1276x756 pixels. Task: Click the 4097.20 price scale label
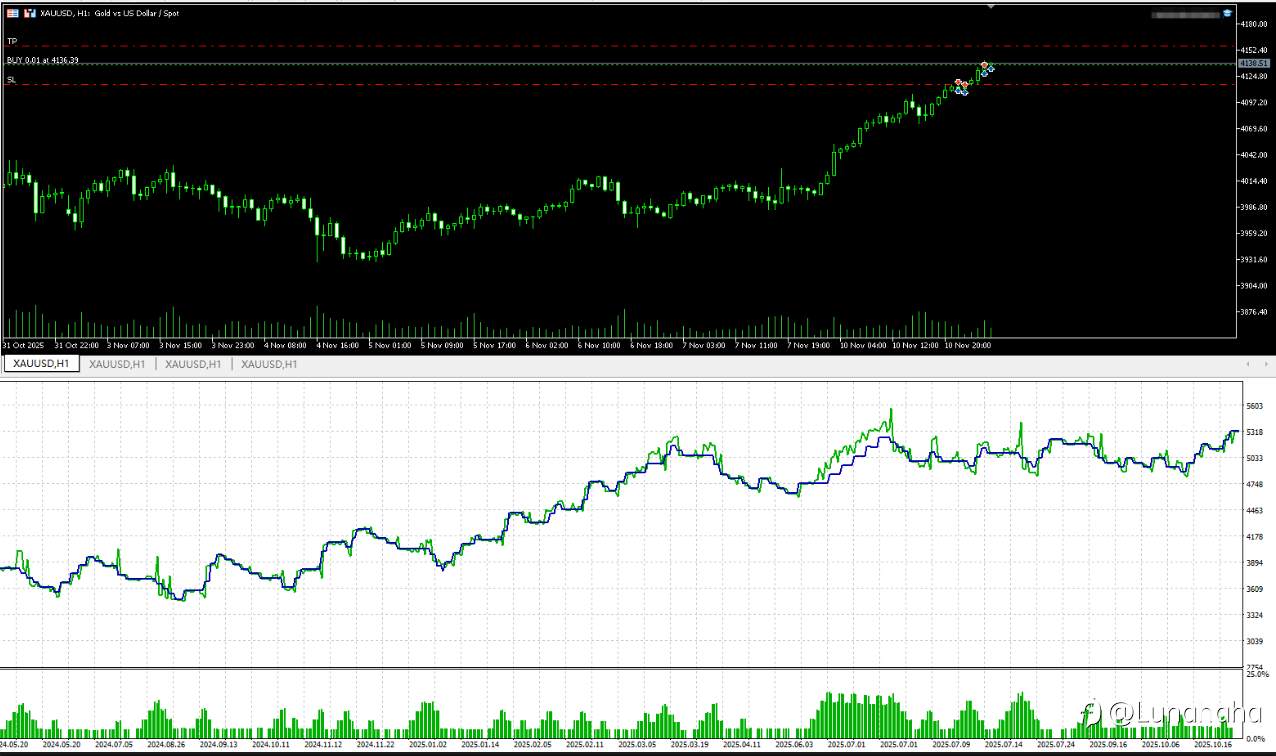[x=1254, y=102]
